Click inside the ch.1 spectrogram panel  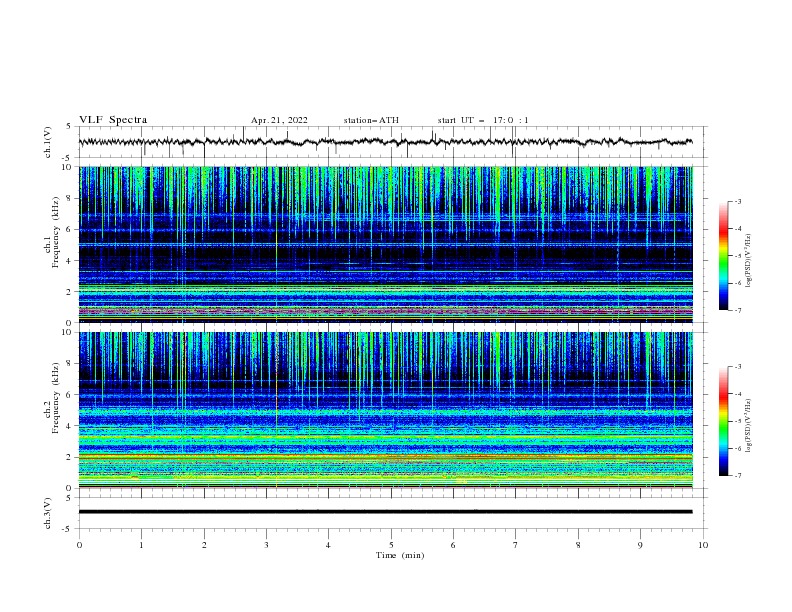point(385,244)
